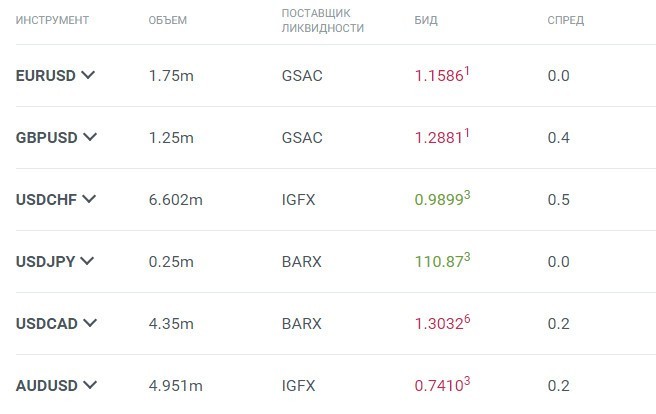Click the ОБЪЕМ column header
Screen dimensions: 656x414
coord(166,20)
